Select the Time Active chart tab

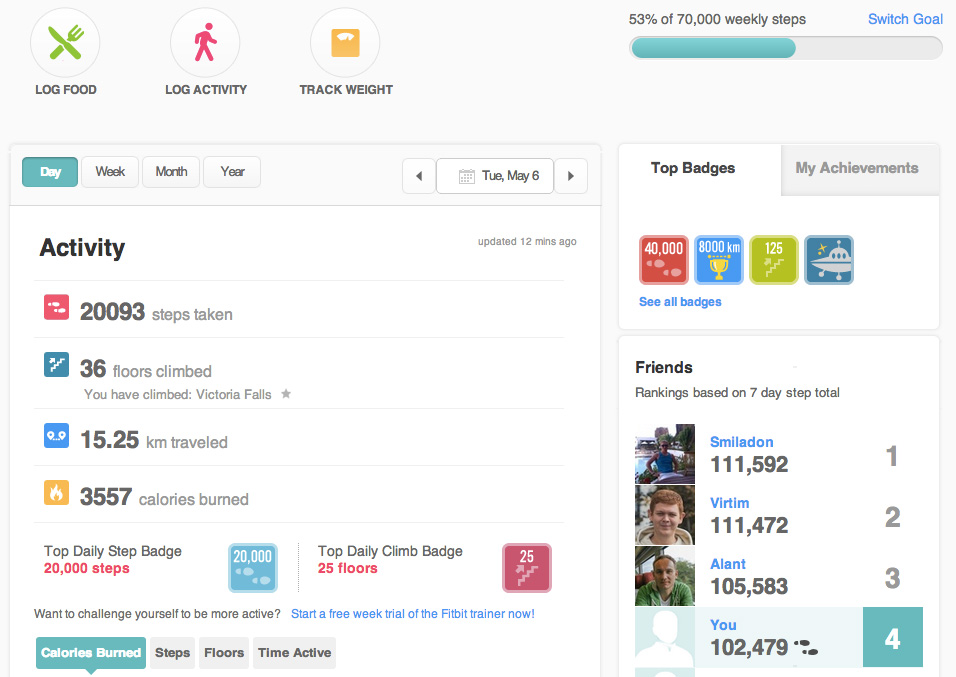coord(294,653)
